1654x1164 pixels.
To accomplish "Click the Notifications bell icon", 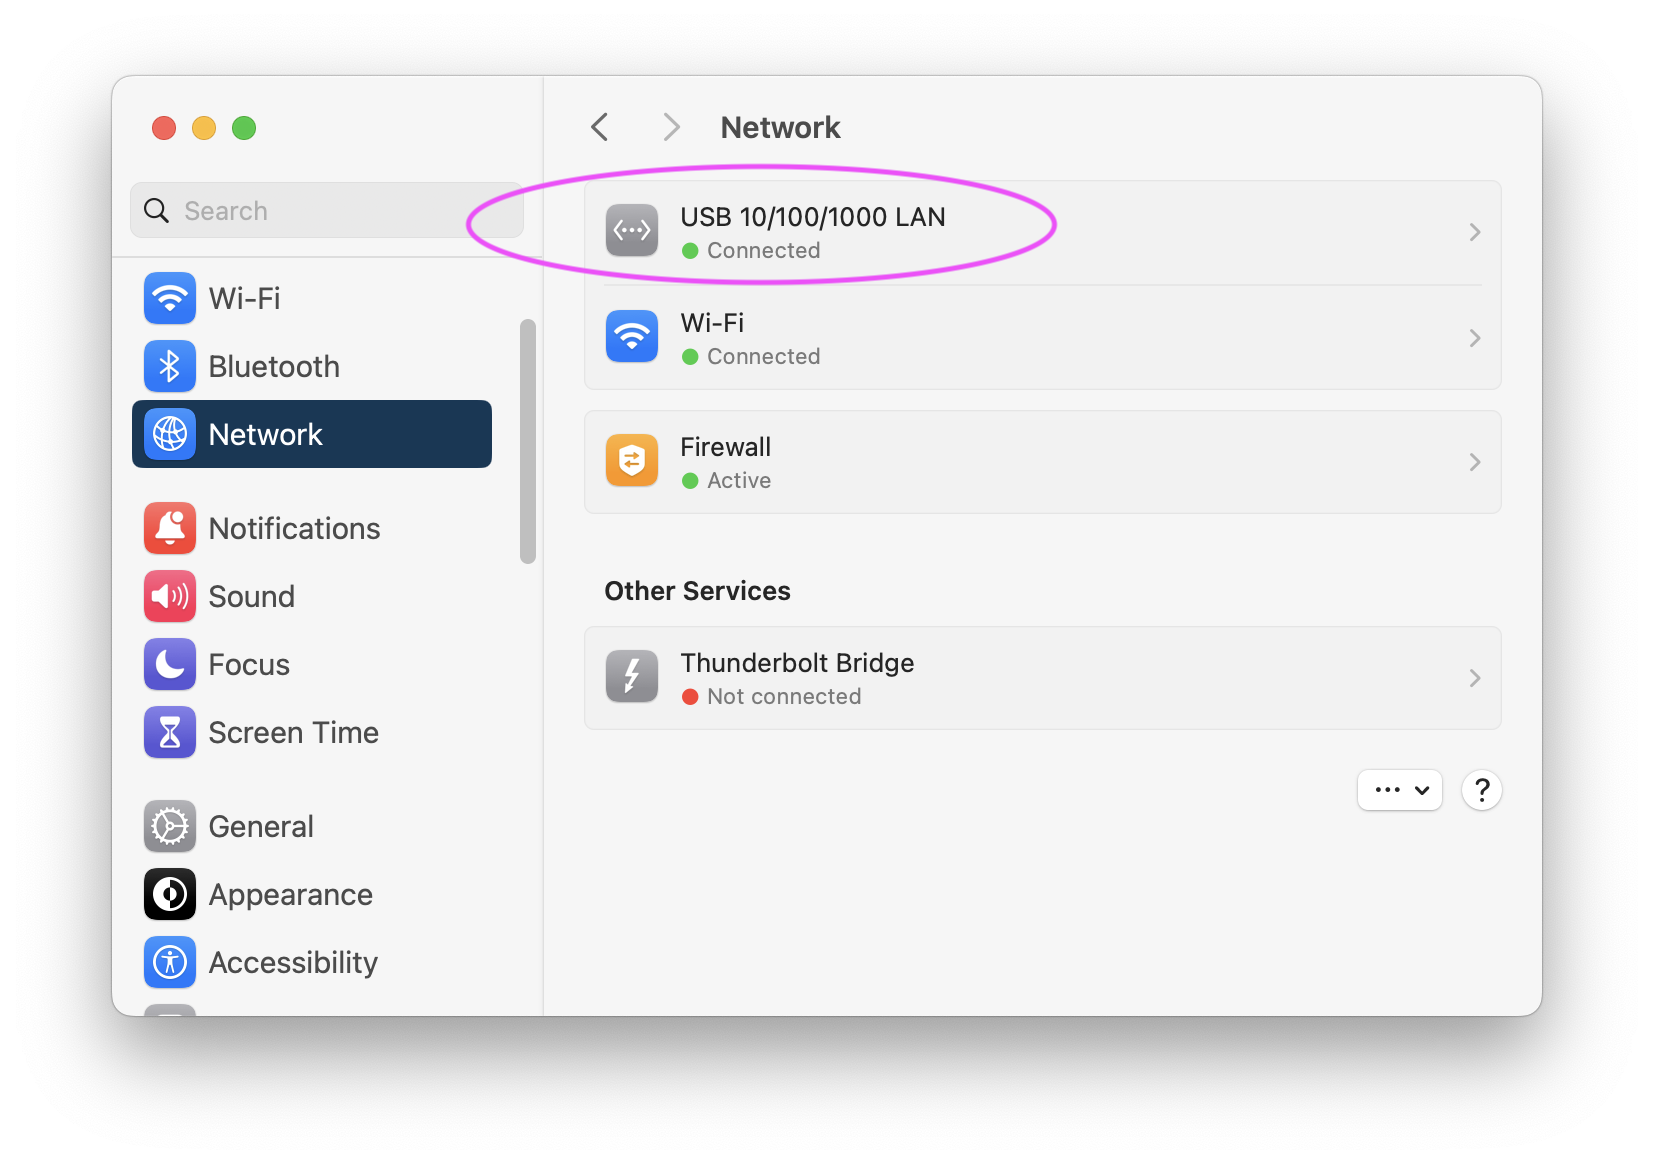I will (x=170, y=528).
